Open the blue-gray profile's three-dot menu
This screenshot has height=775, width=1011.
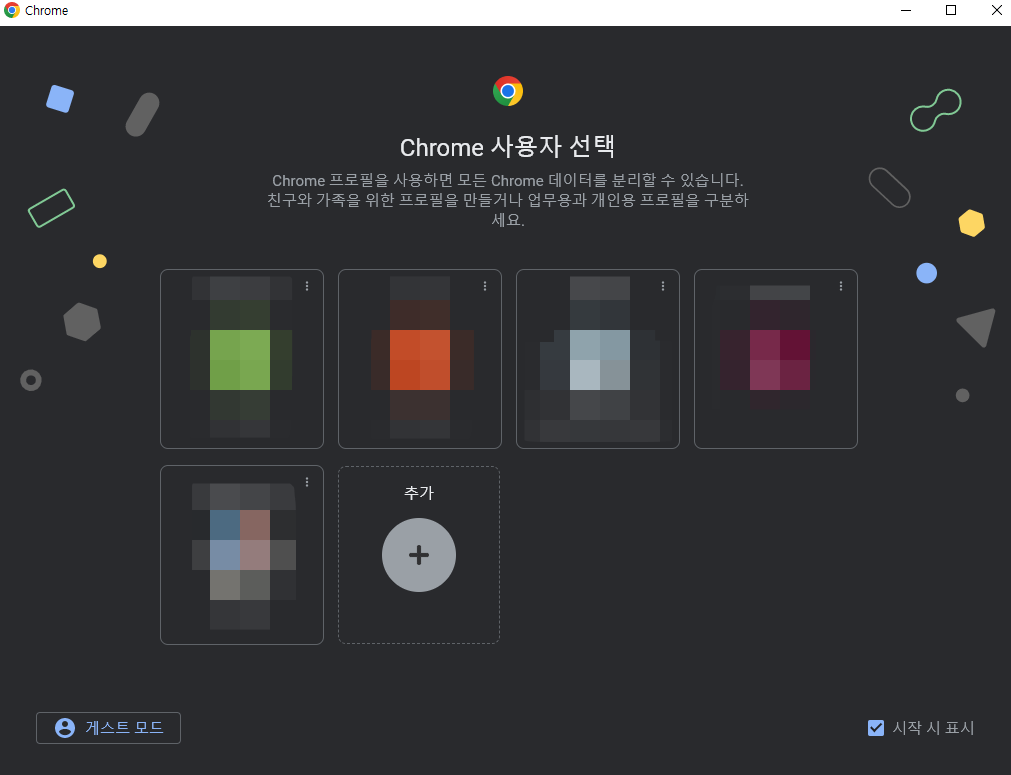[663, 285]
